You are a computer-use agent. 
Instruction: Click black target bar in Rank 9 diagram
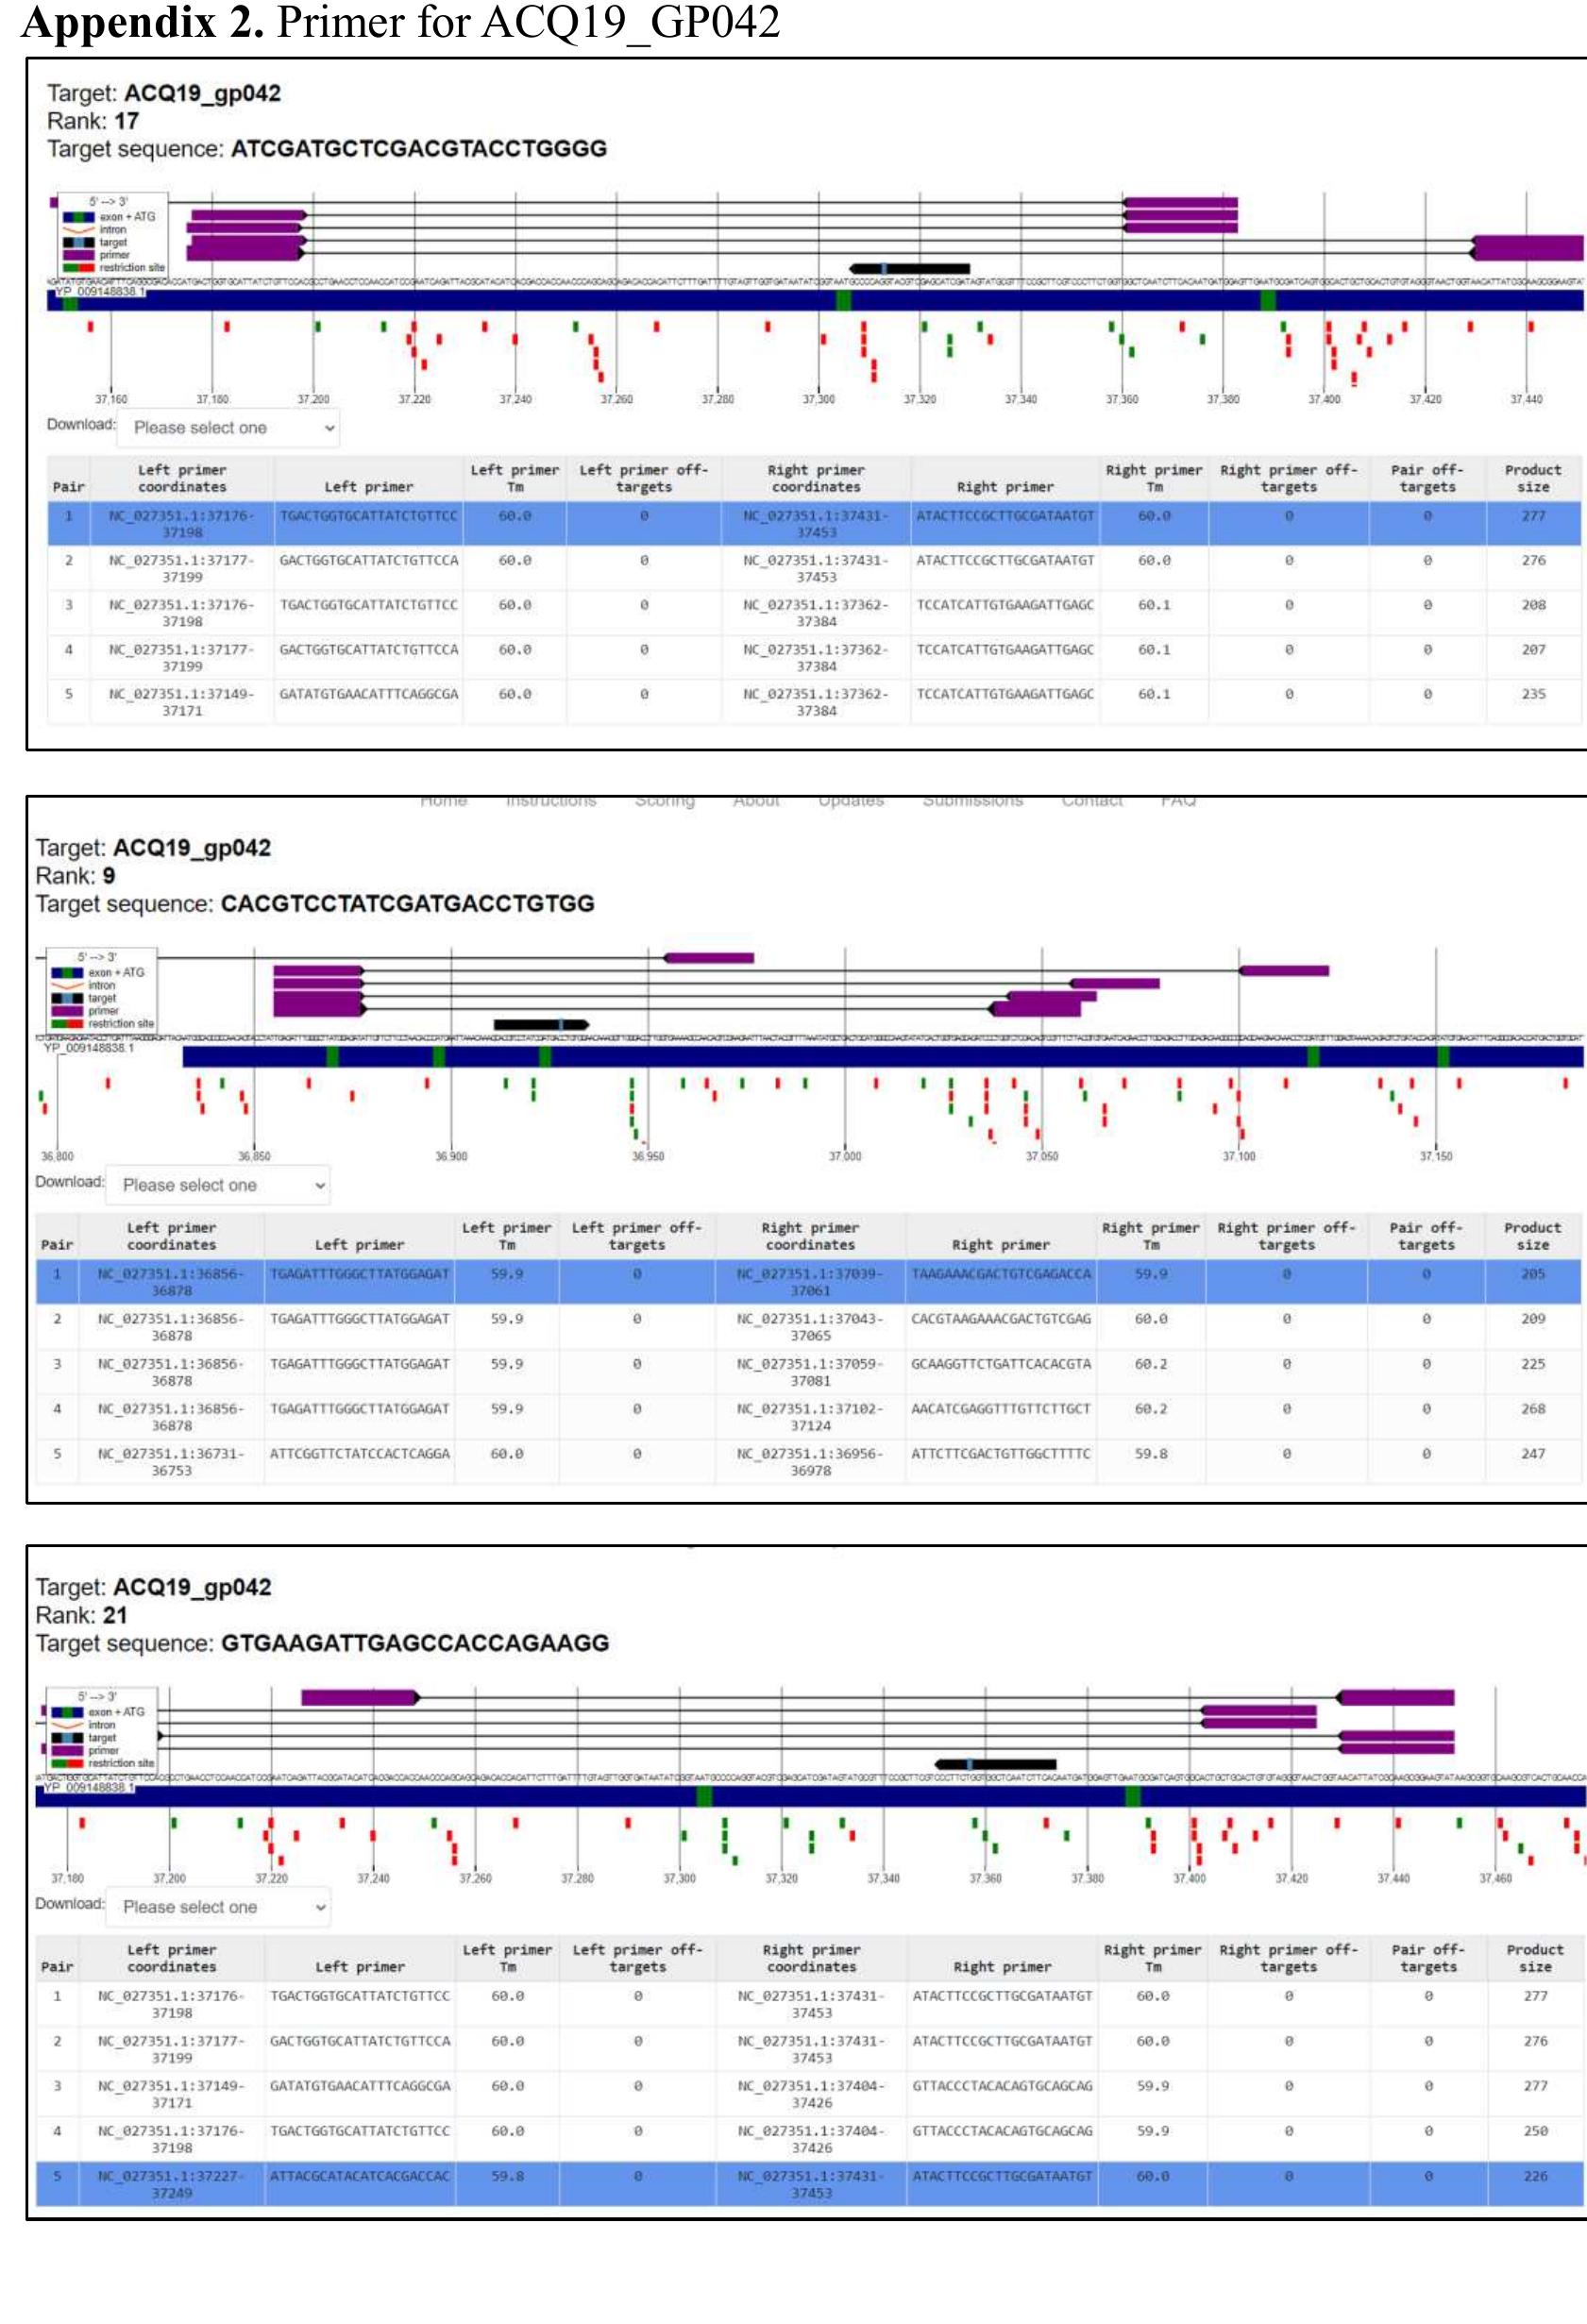tap(541, 1024)
